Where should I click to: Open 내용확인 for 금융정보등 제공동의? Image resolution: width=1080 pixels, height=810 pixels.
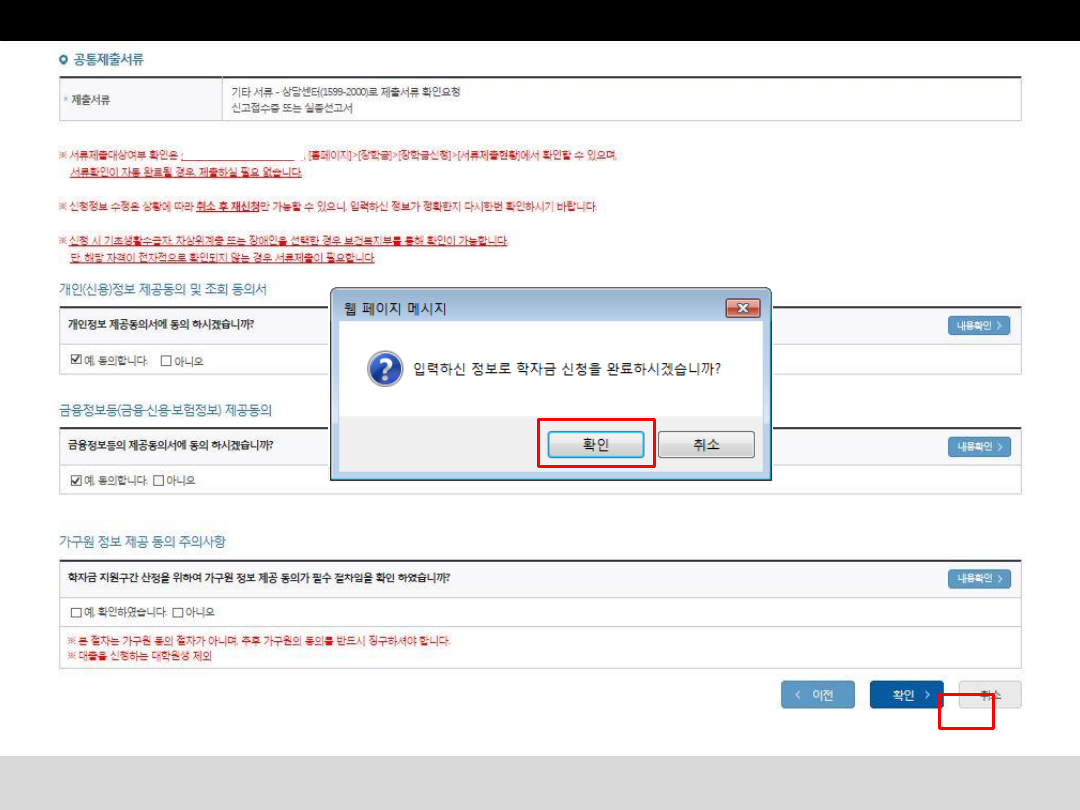(978, 447)
